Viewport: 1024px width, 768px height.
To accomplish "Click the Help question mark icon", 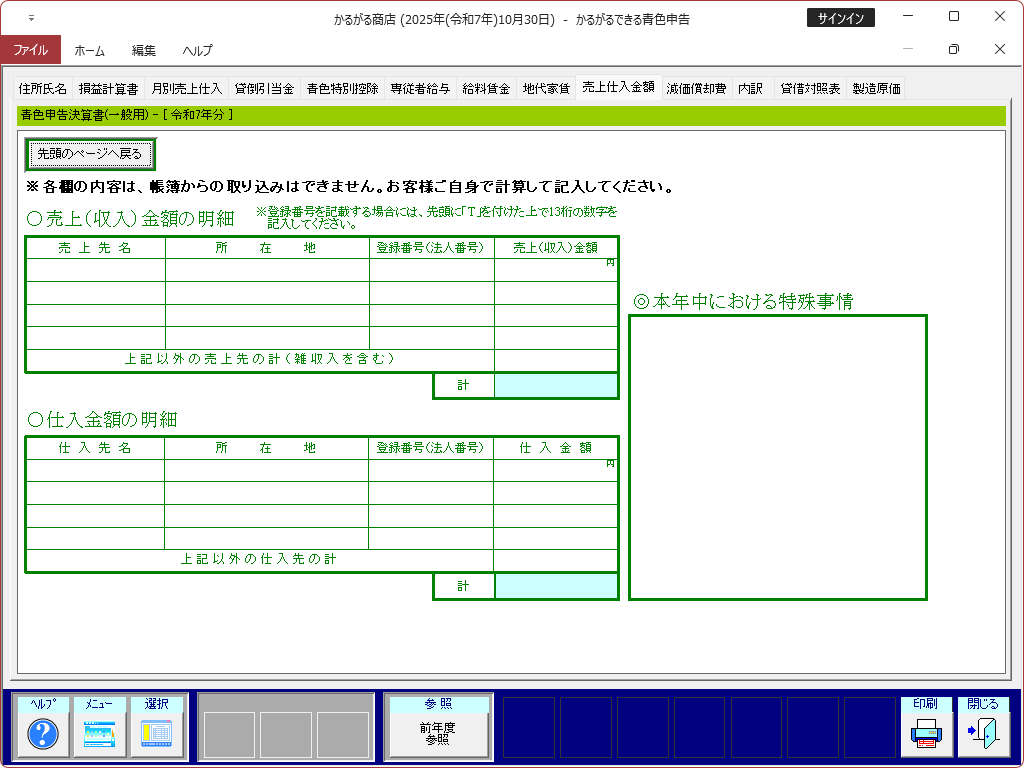I will pos(43,734).
